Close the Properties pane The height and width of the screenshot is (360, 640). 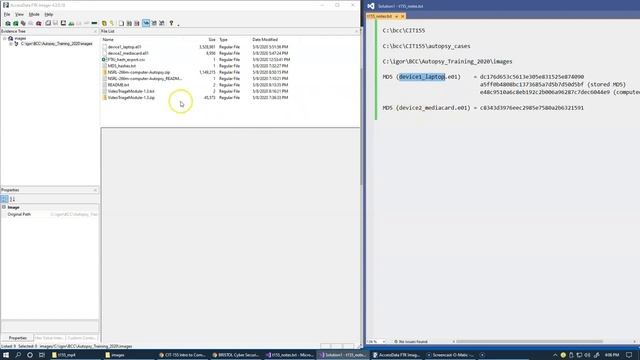click(x=95, y=190)
